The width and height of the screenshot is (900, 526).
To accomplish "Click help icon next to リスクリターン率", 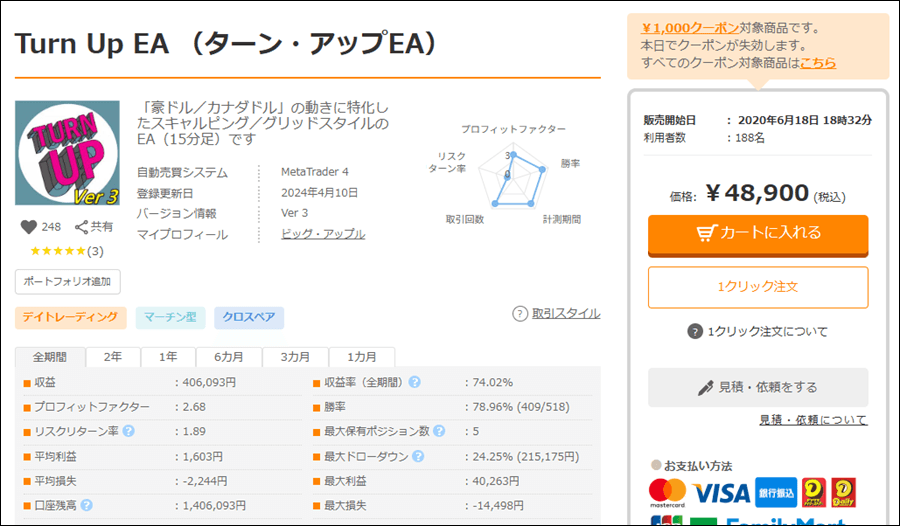I will (128, 432).
